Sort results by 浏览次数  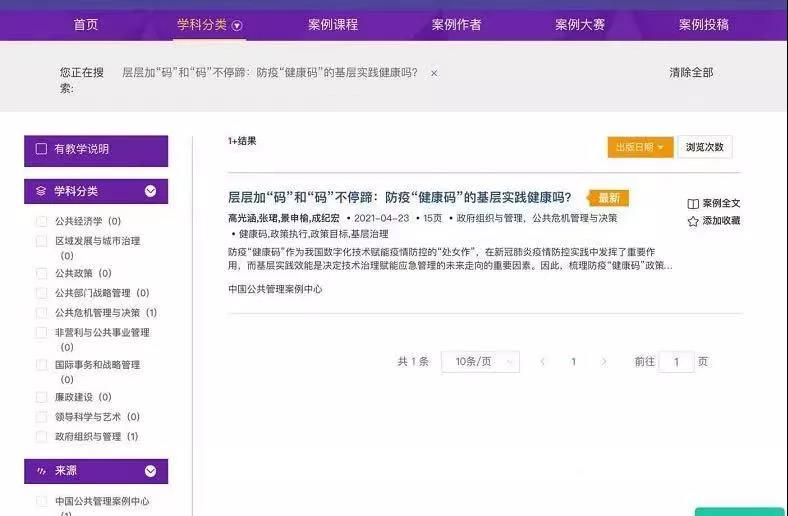pyautogui.click(x=705, y=147)
